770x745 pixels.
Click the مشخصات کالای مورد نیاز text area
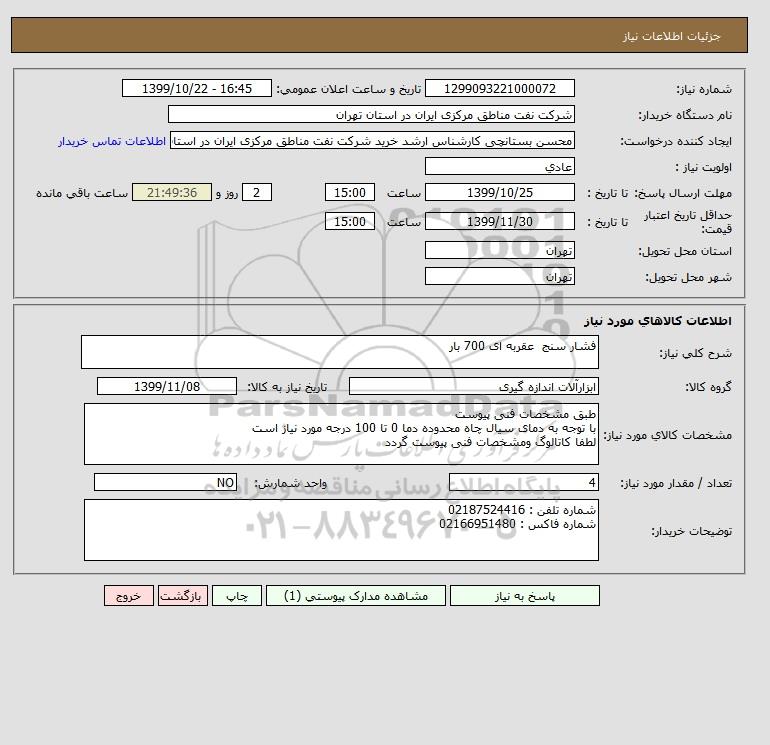(341, 434)
